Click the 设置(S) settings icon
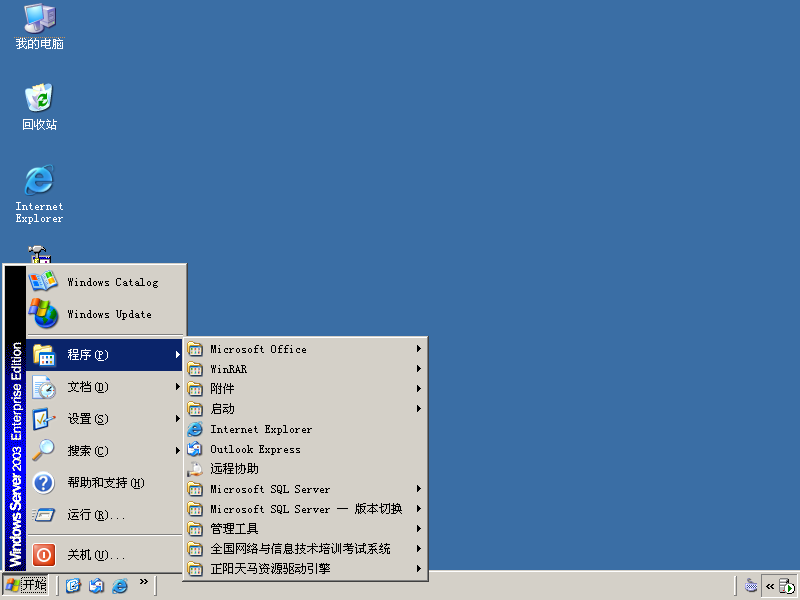Screen dimensions: 800x600 tap(44, 419)
